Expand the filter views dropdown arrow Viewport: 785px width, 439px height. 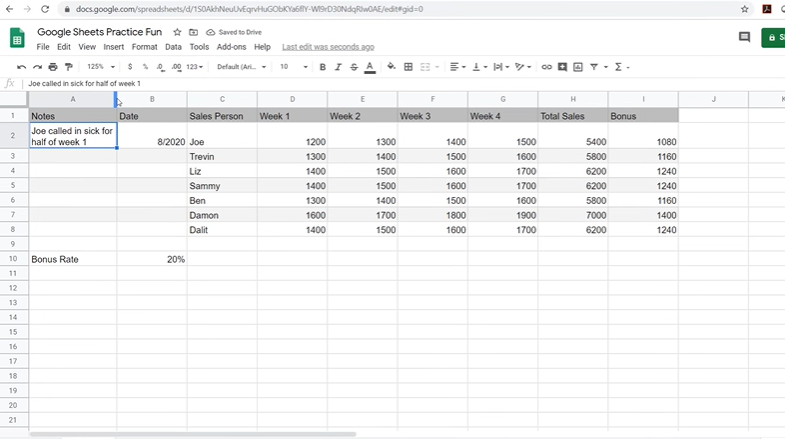pos(605,67)
